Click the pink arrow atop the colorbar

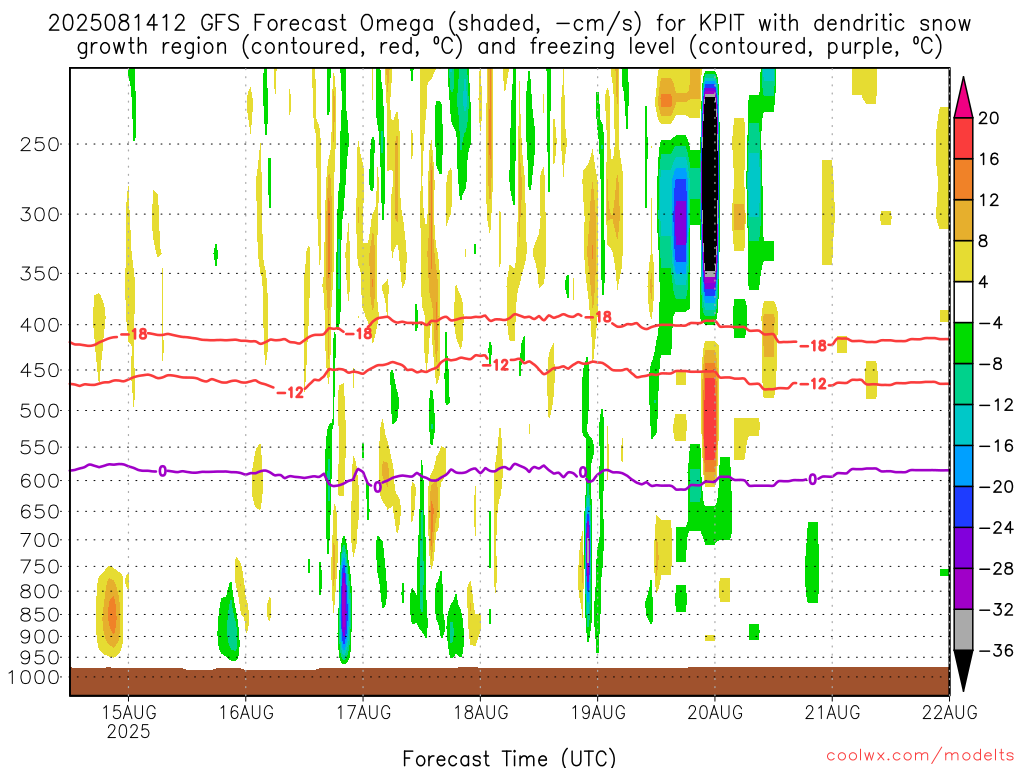(x=963, y=98)
